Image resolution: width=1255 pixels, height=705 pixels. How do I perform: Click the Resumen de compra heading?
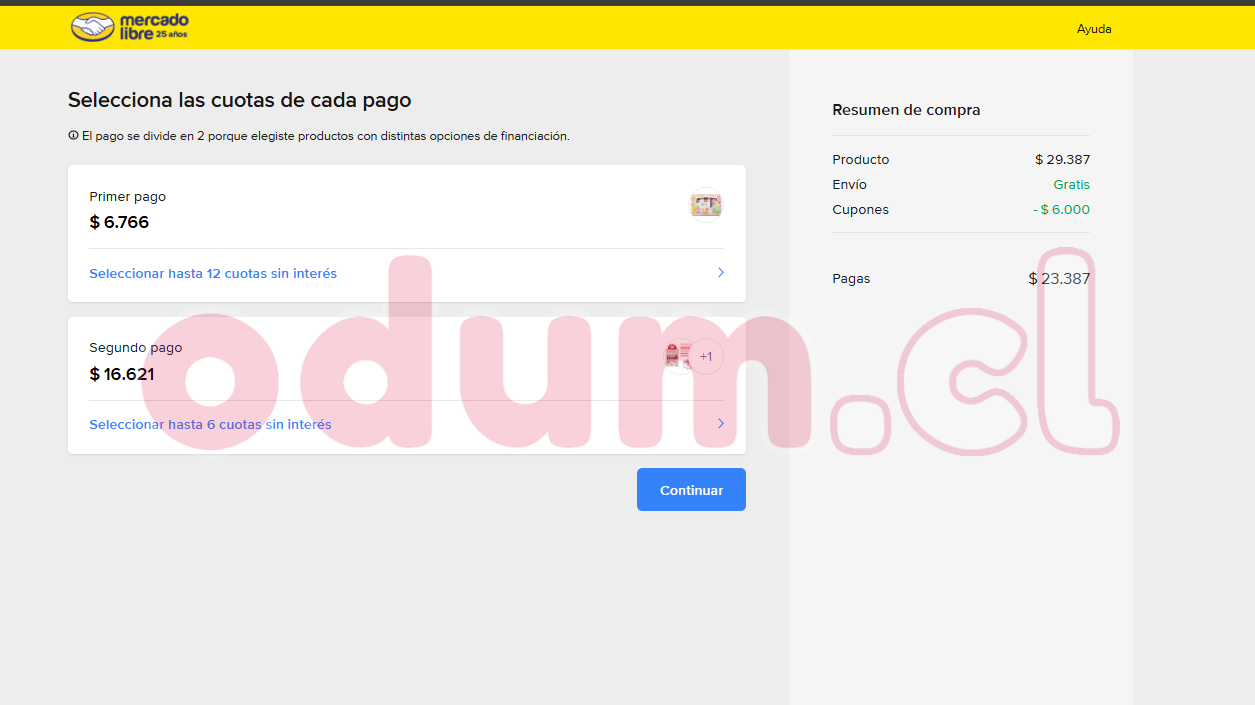906,110
